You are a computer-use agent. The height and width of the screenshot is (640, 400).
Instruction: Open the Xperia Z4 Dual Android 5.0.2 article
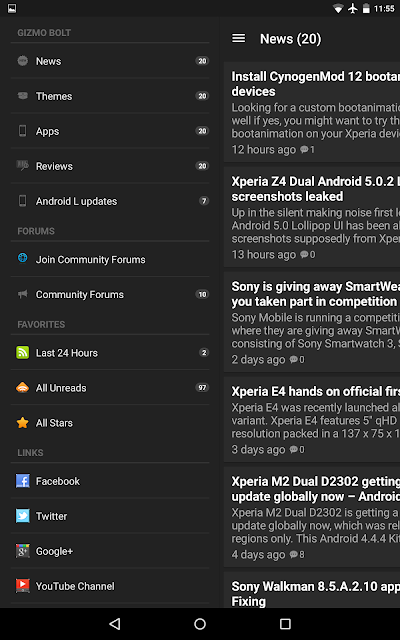tap(312, 217)
